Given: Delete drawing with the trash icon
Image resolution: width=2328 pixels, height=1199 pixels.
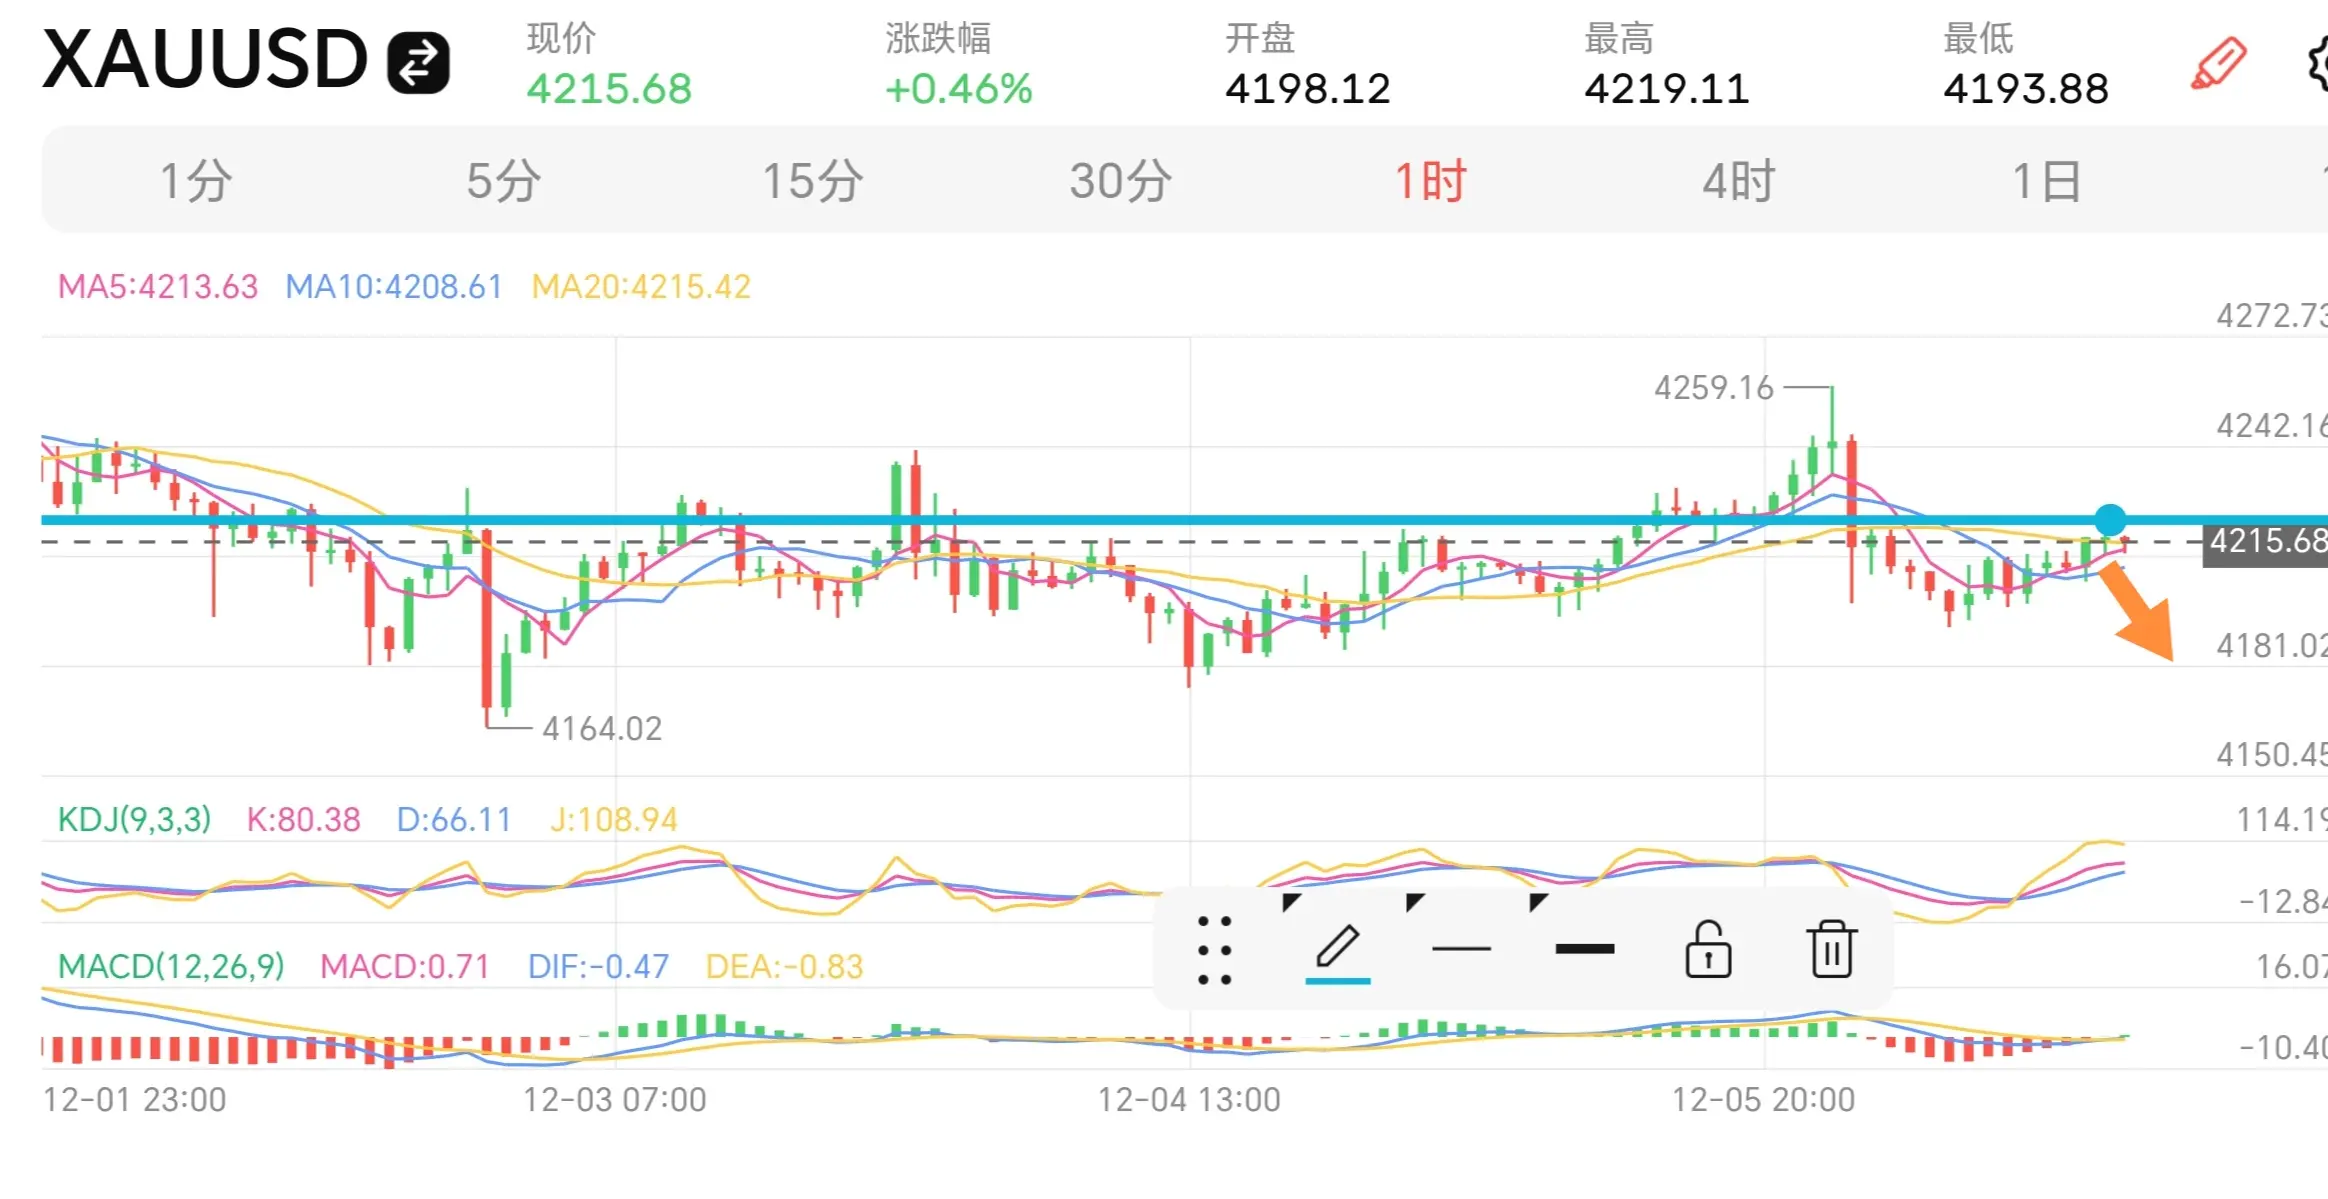Looking at the screenshot, I should pyautogui.click(x=1831, y=948).
